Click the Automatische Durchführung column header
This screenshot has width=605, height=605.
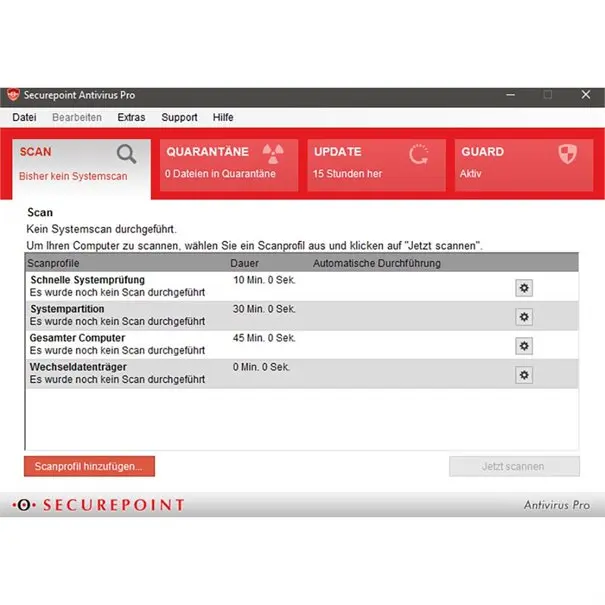click(377, 263)
